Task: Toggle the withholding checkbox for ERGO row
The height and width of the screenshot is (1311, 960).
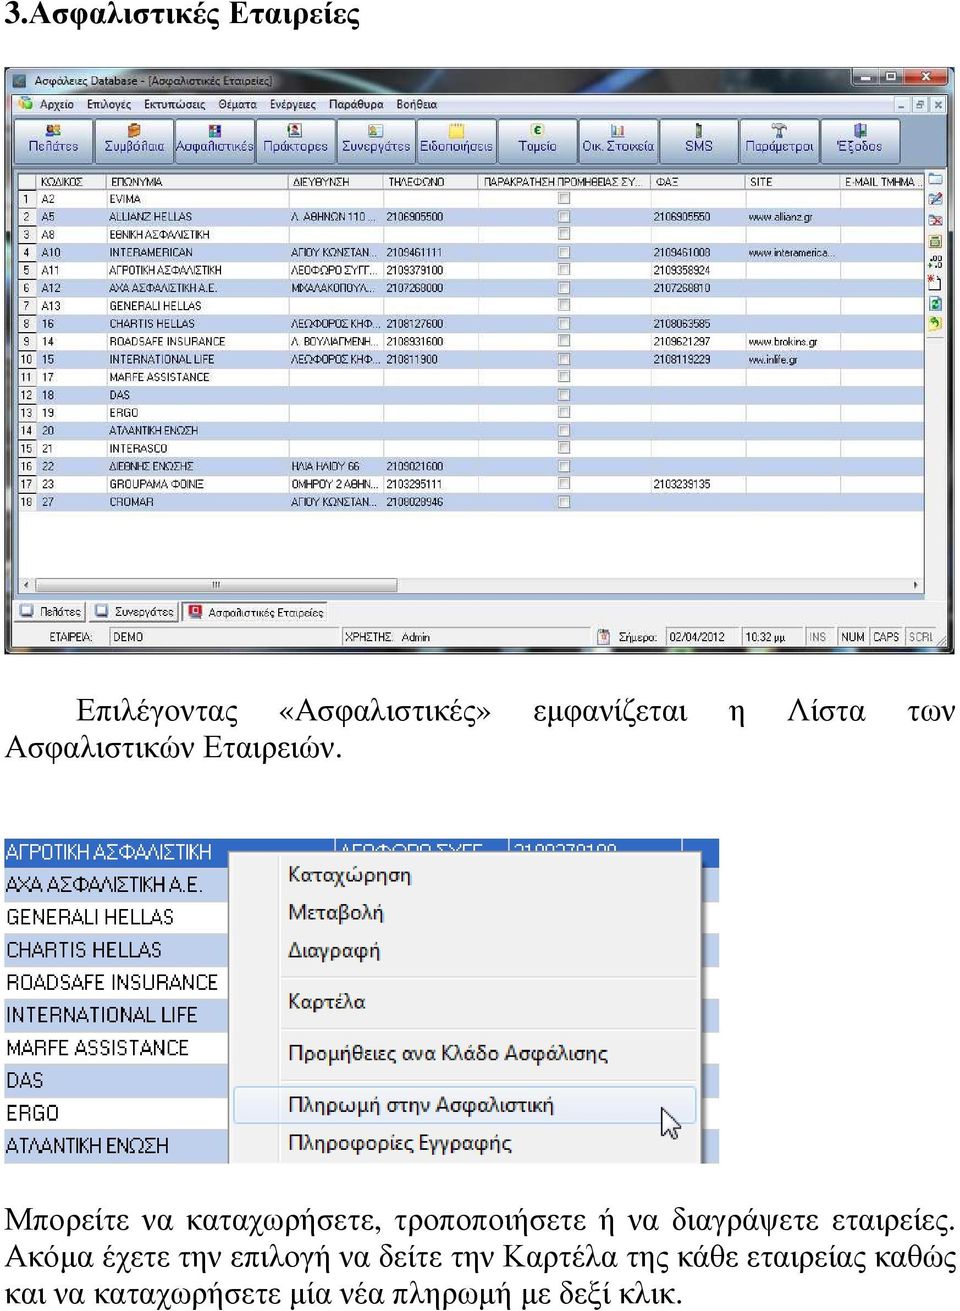Action: [564, 412]
